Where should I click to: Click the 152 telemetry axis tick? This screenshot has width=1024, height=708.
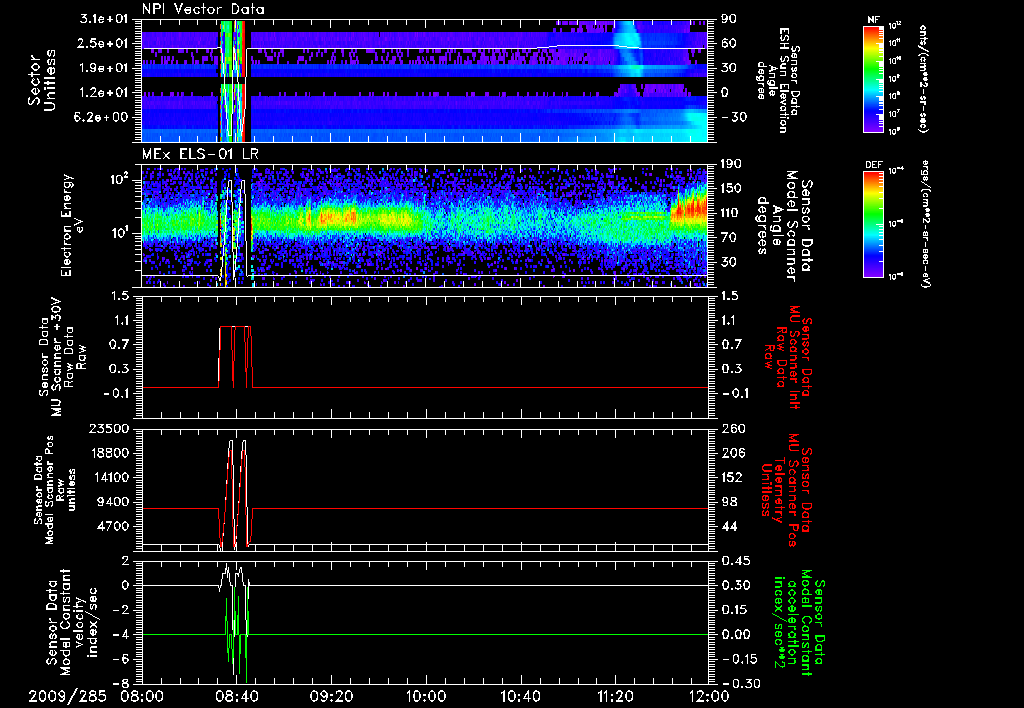click(732, 477)
